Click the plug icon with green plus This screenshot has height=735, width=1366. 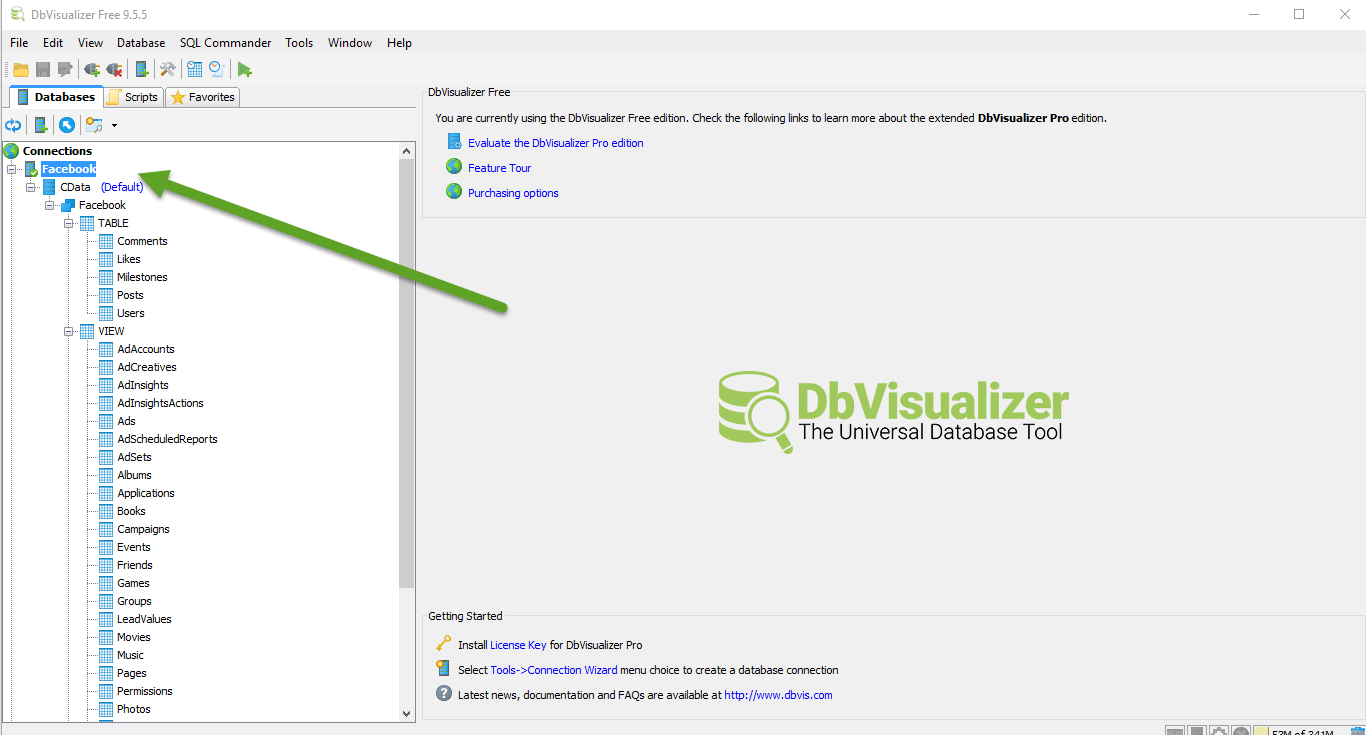[x=92, y=69]
